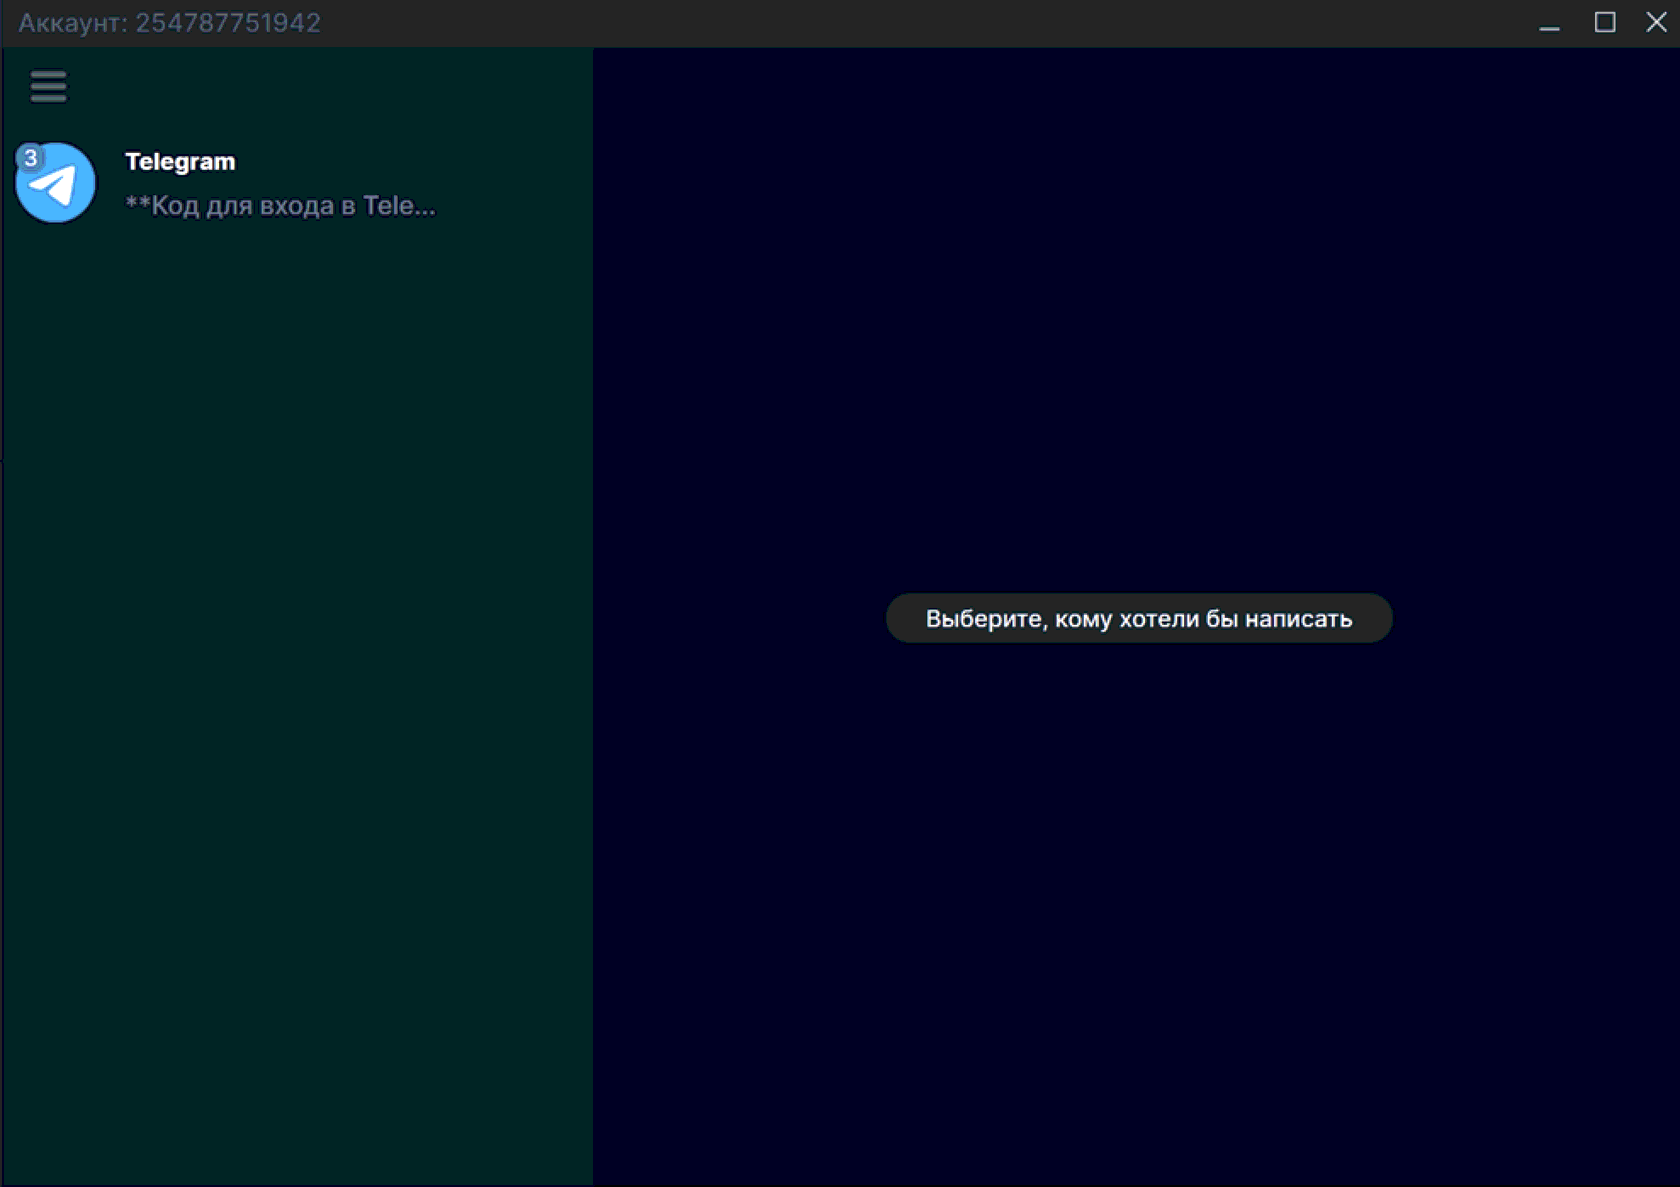This screenshot has height=1187, width=1680.
Task: Open the hamburger main menu
Action: pyautogui.click(x=48, y=86)
